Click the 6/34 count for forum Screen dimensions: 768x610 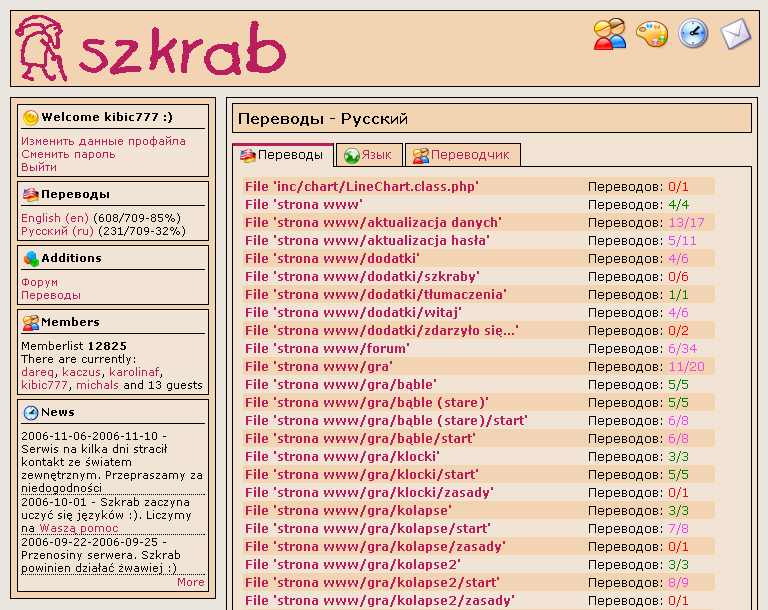[682, 349]
